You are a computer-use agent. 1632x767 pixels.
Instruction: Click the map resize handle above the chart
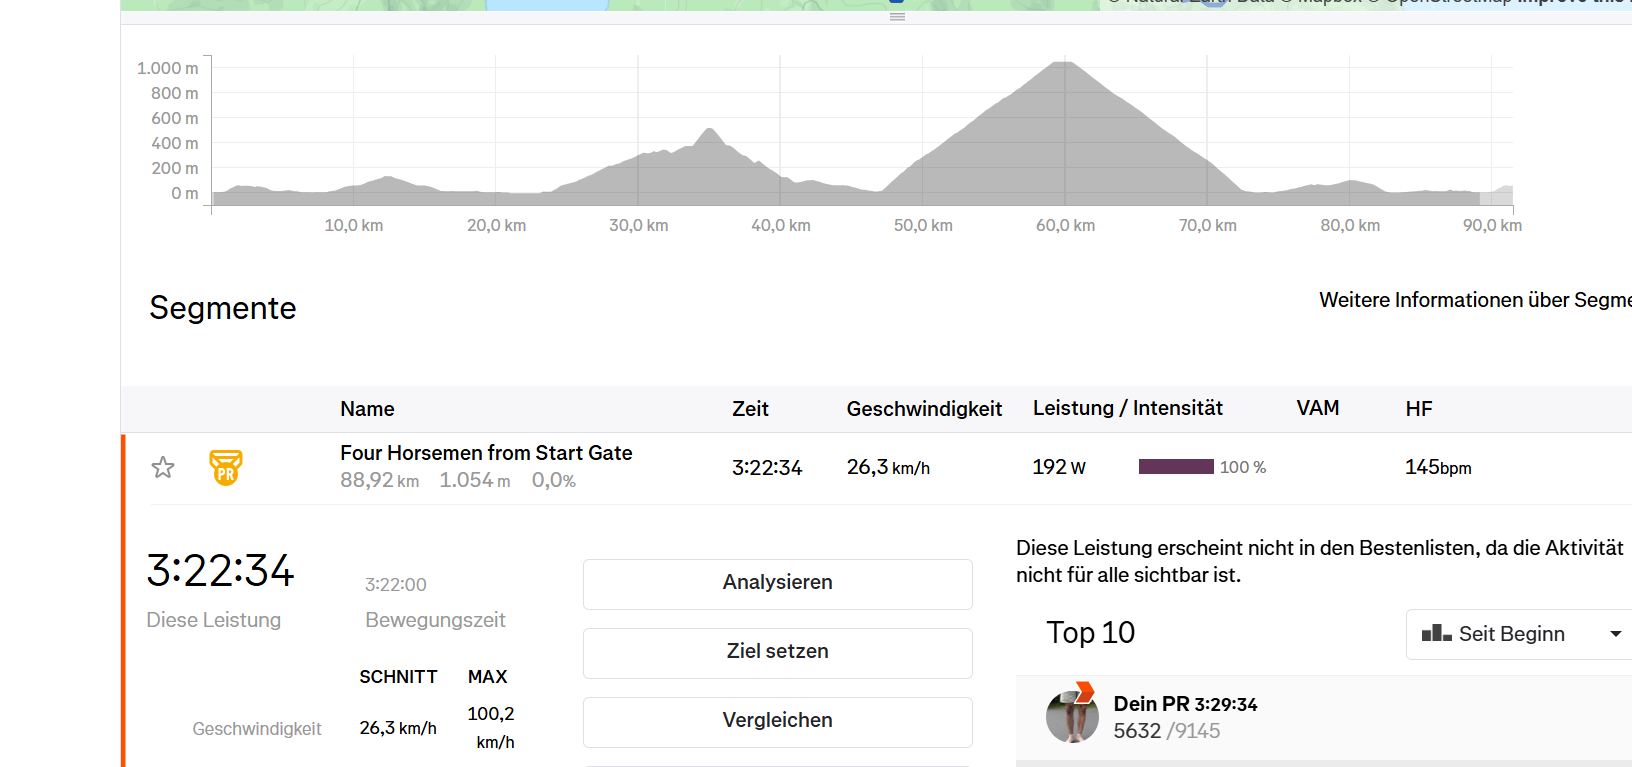click(897, 17)
